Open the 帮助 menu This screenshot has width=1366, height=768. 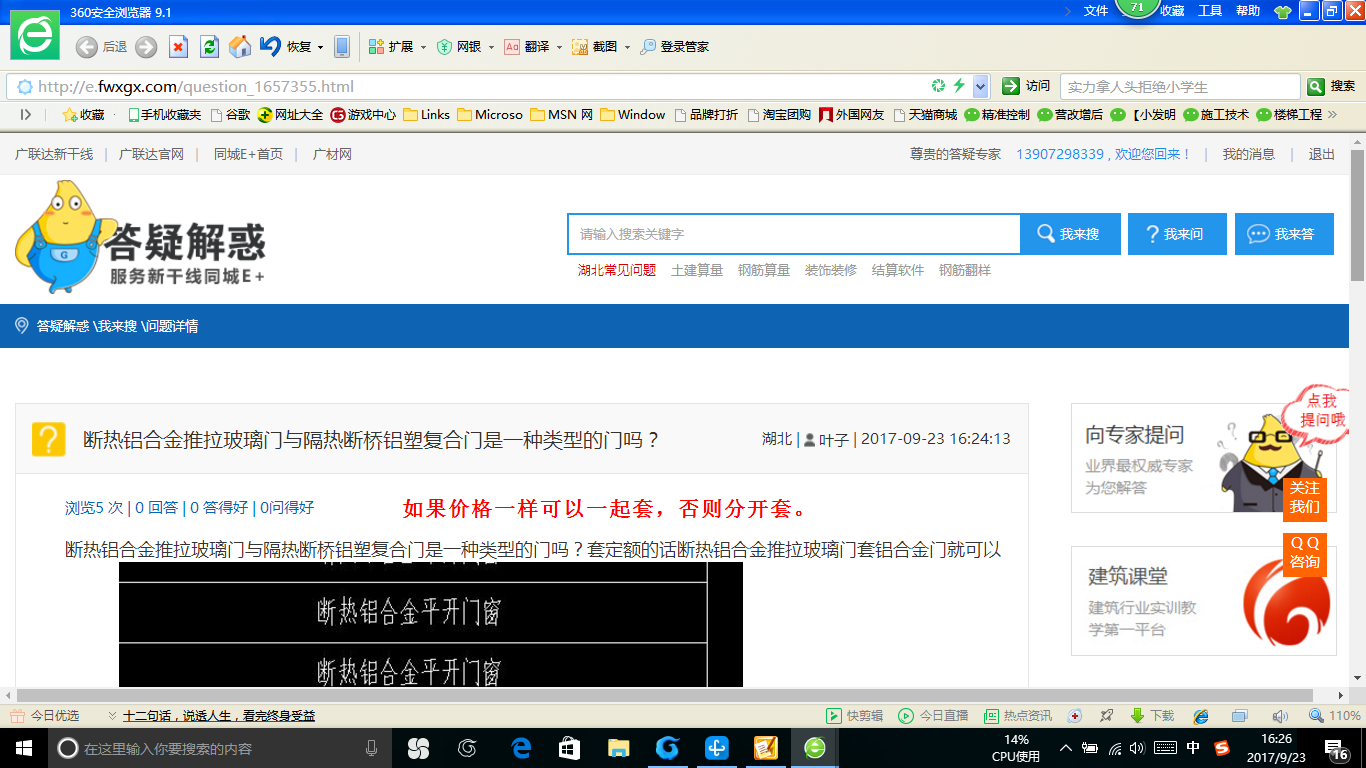[x=1248, y=11]
